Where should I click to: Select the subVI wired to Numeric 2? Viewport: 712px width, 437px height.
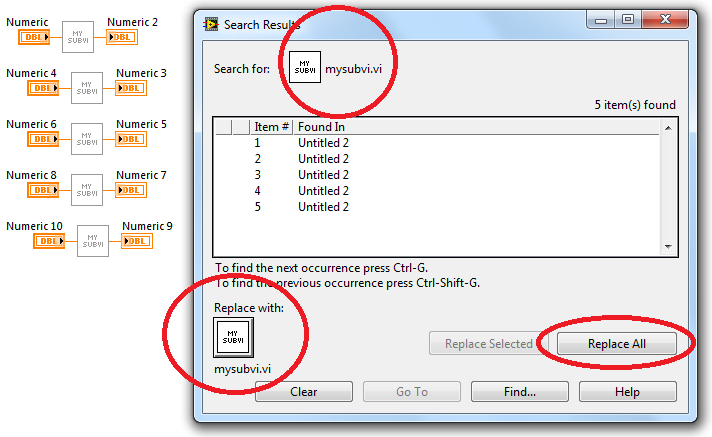tap(78, 37)
